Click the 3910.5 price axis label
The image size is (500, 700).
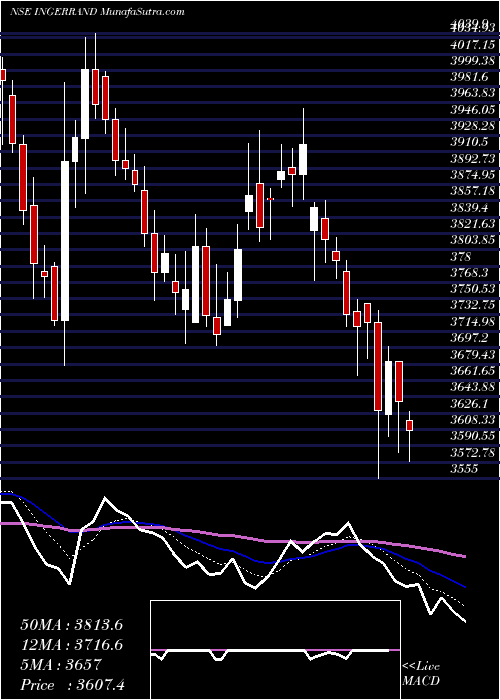click(469, 142)
